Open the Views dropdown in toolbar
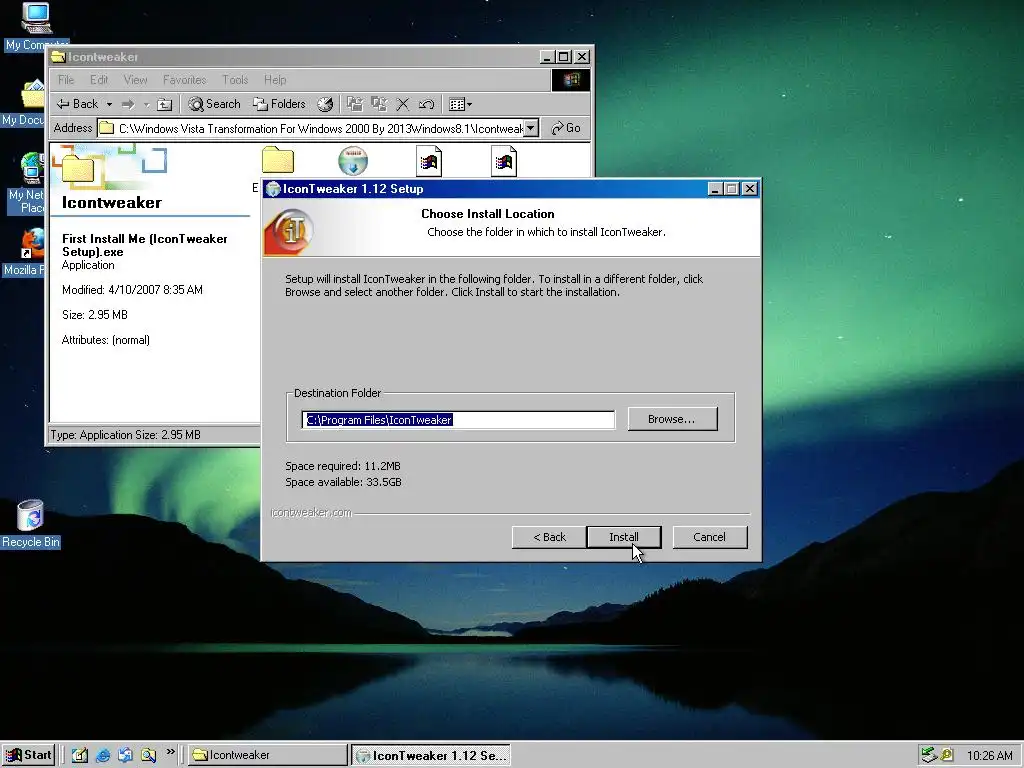 click(460, 104)
